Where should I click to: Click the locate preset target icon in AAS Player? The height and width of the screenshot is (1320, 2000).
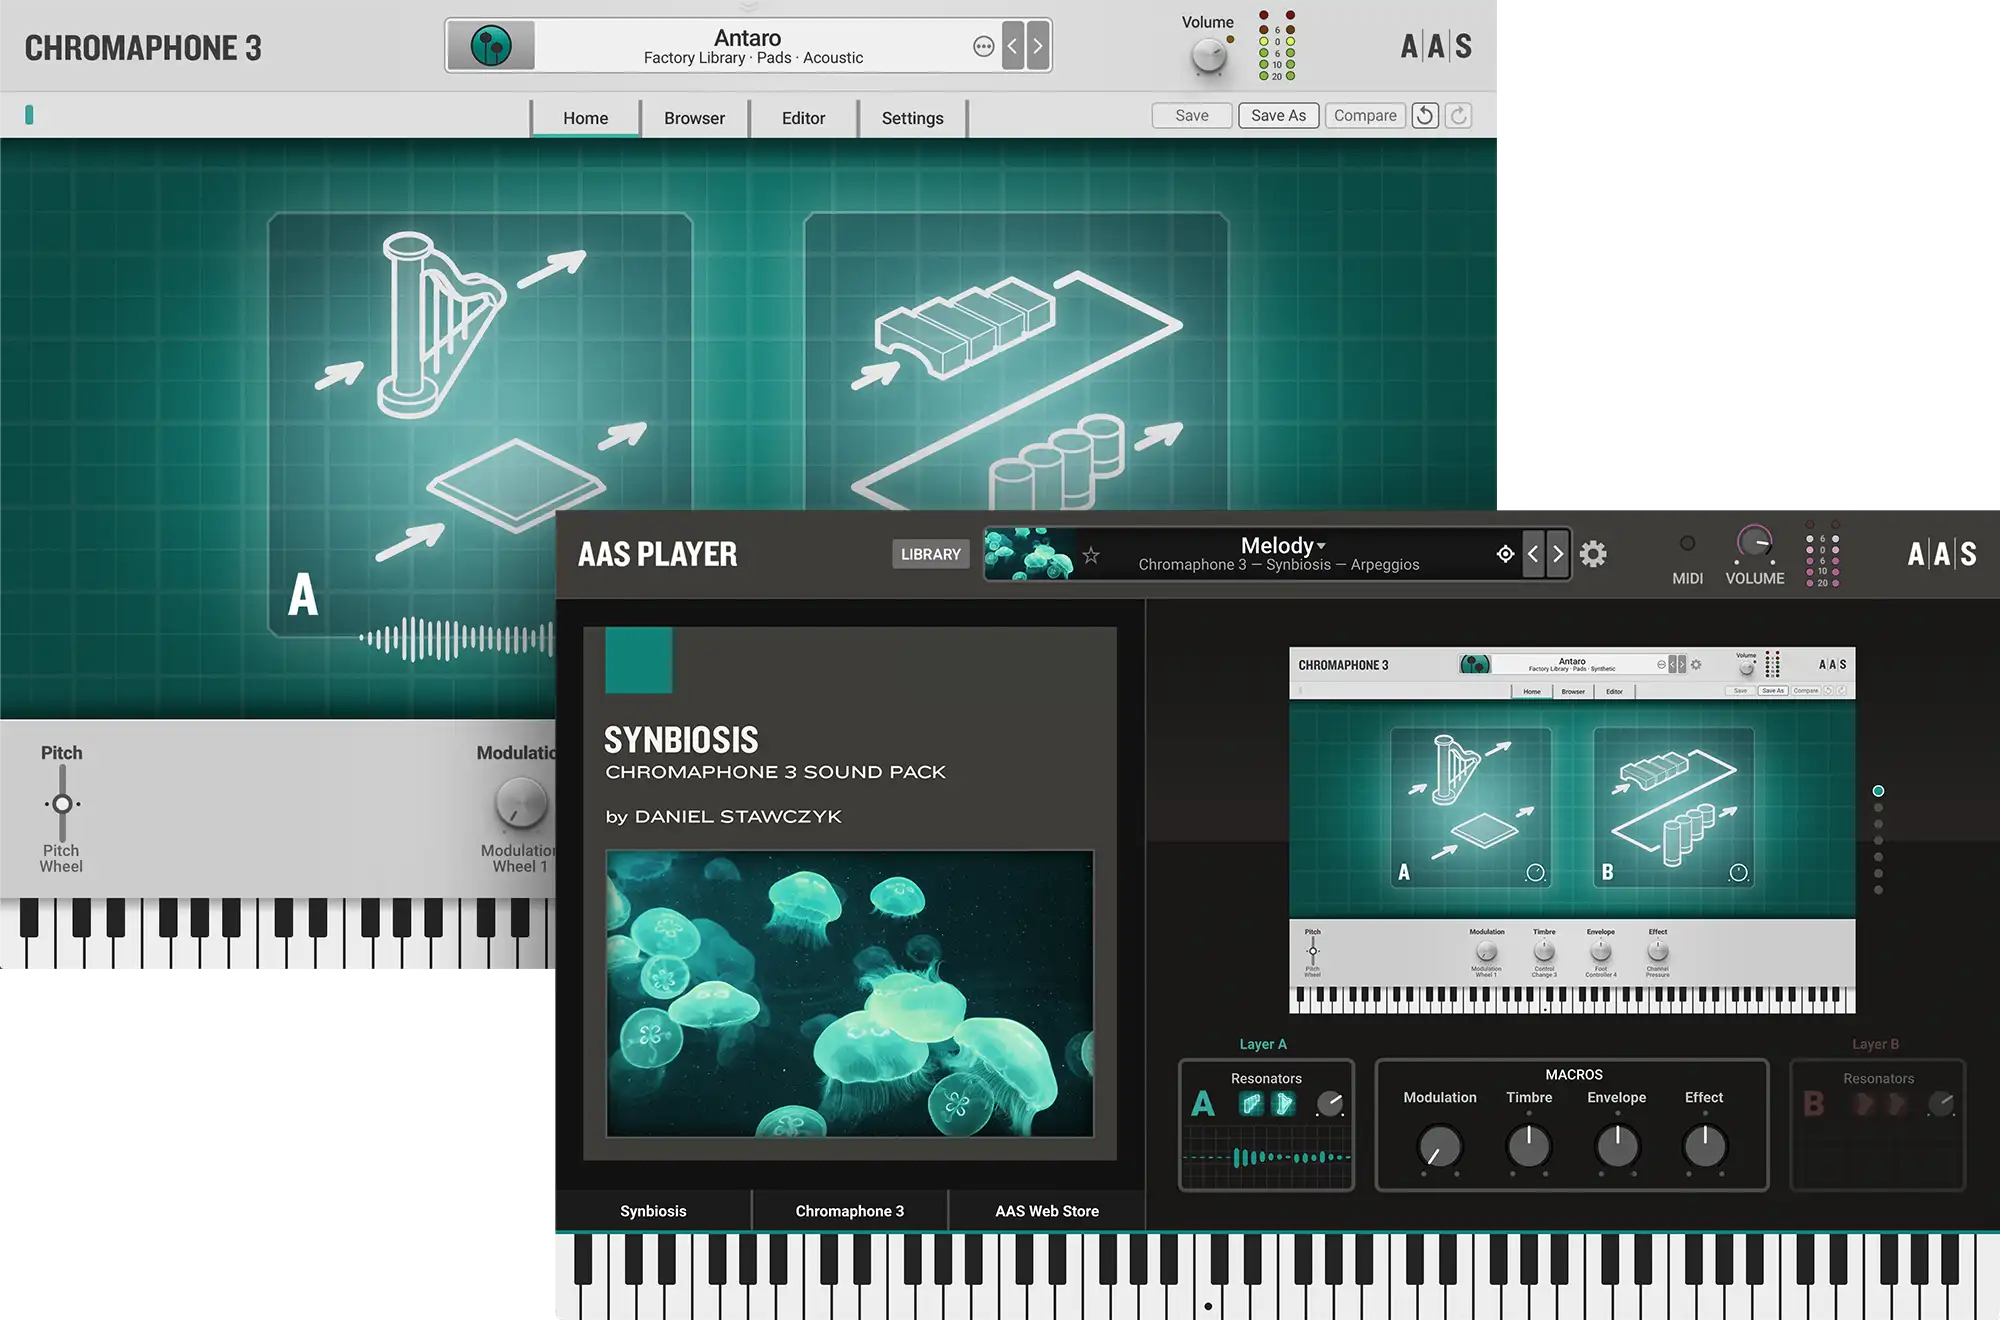pyautogui.click(x=1505, y=554)
